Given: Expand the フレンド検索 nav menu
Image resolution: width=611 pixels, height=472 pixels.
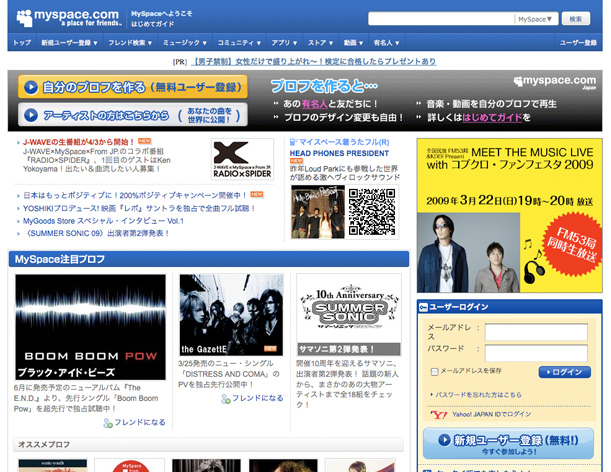Looking at the screenshot, I should (130, 42).
